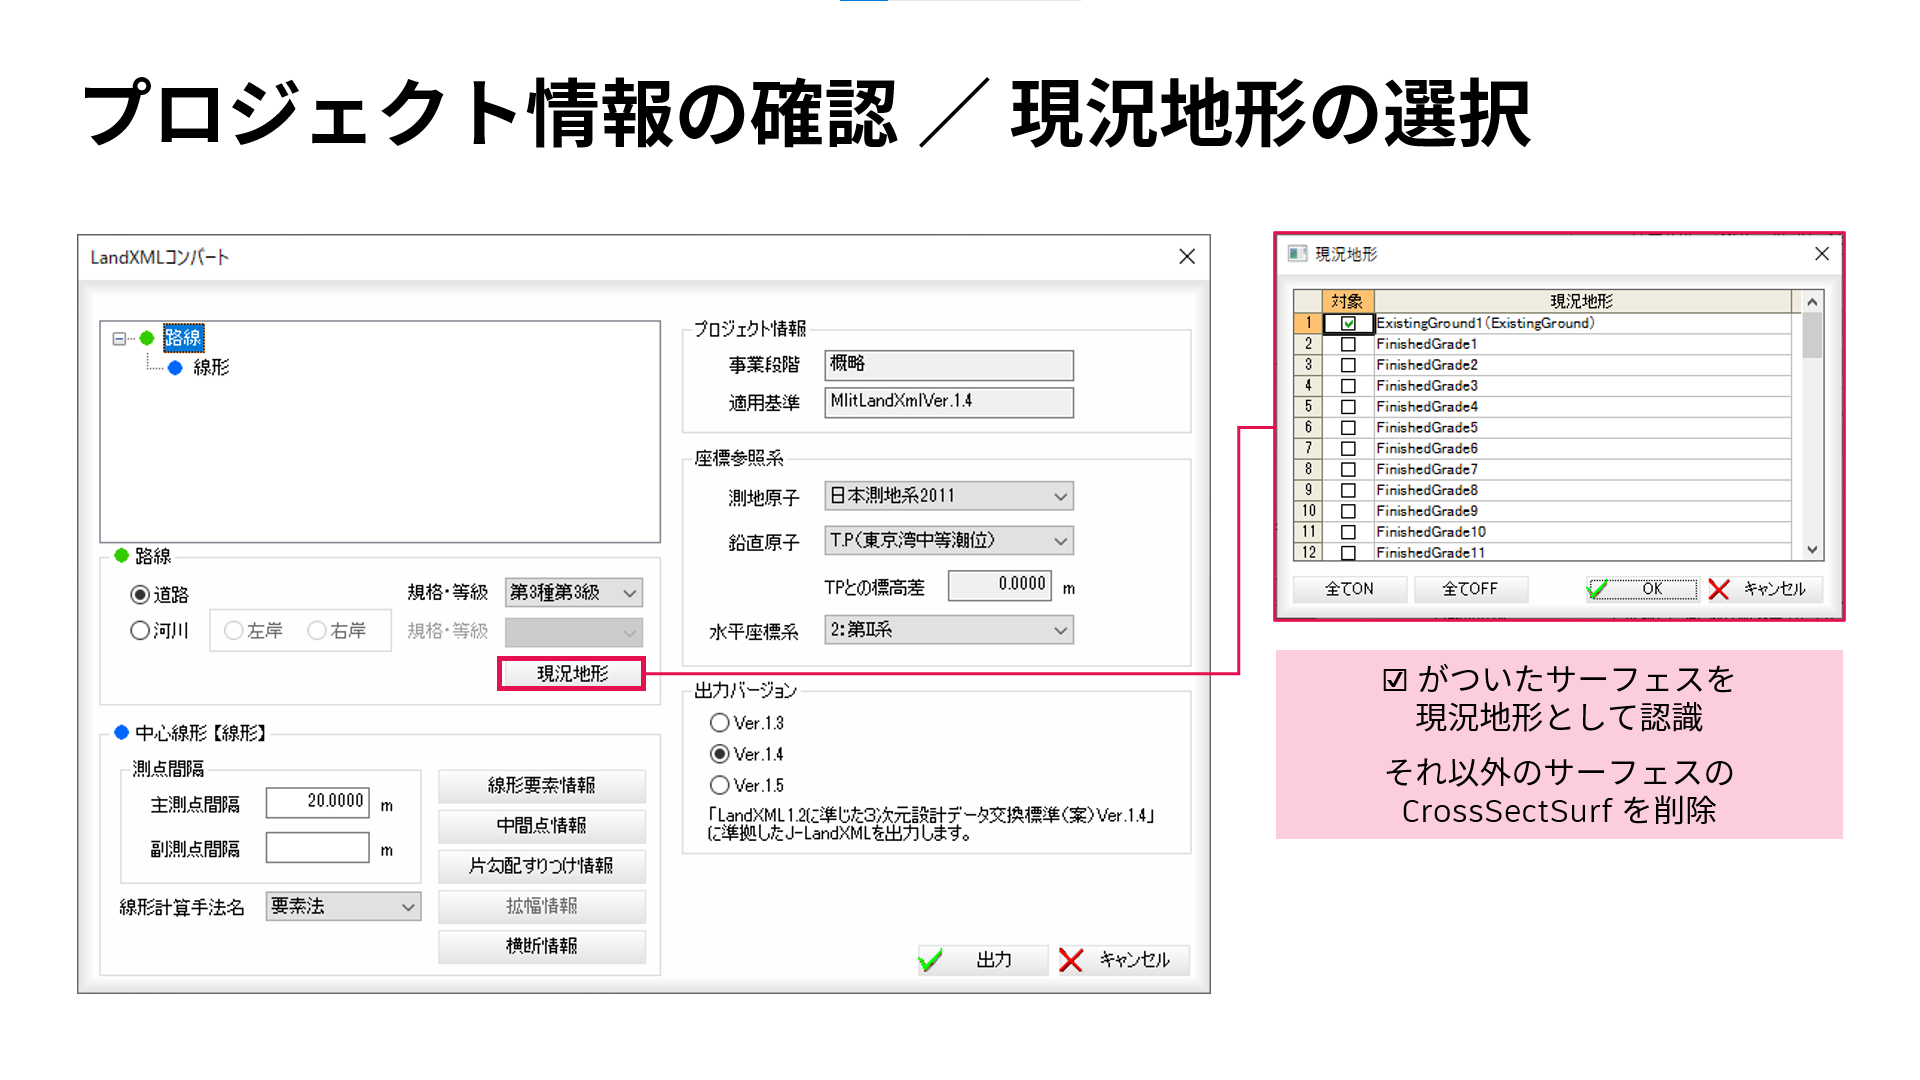Click red X cancel in LandXML dialog
Screen dimensions: 1920x1080
point(1071,960)
